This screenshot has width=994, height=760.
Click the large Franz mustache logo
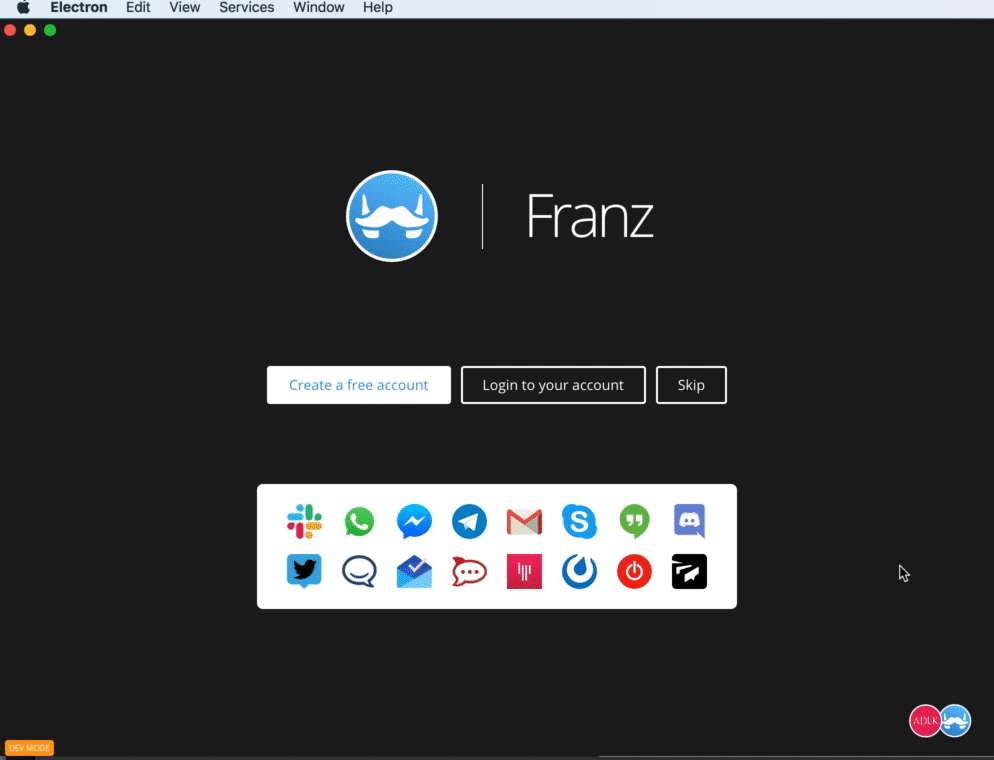click(x=392, y=216)
